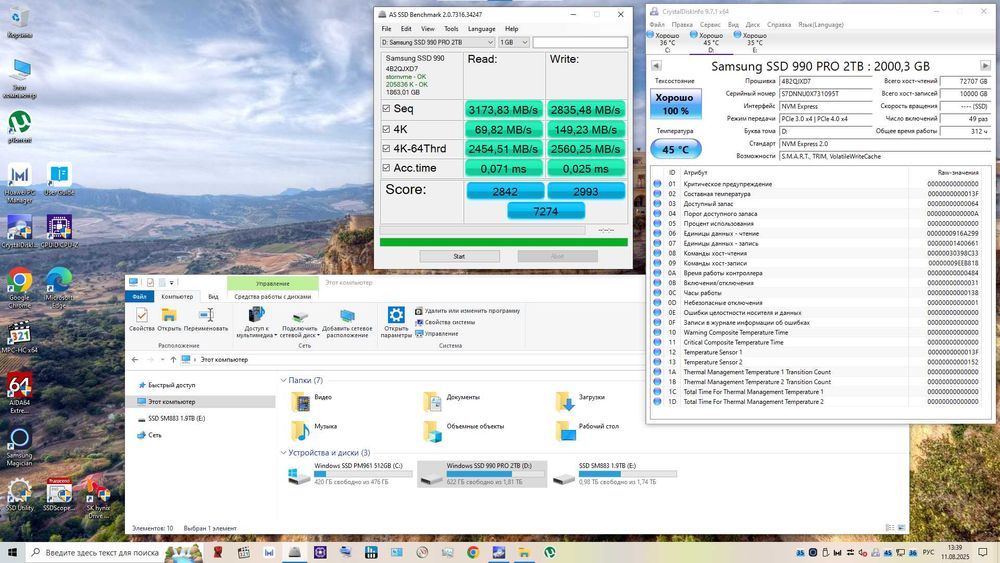The width and height of the screenshot is (1000, 563).
Task: Open recent locations dropdown in Explorer navigation
Action: click(x=162, y=360)
